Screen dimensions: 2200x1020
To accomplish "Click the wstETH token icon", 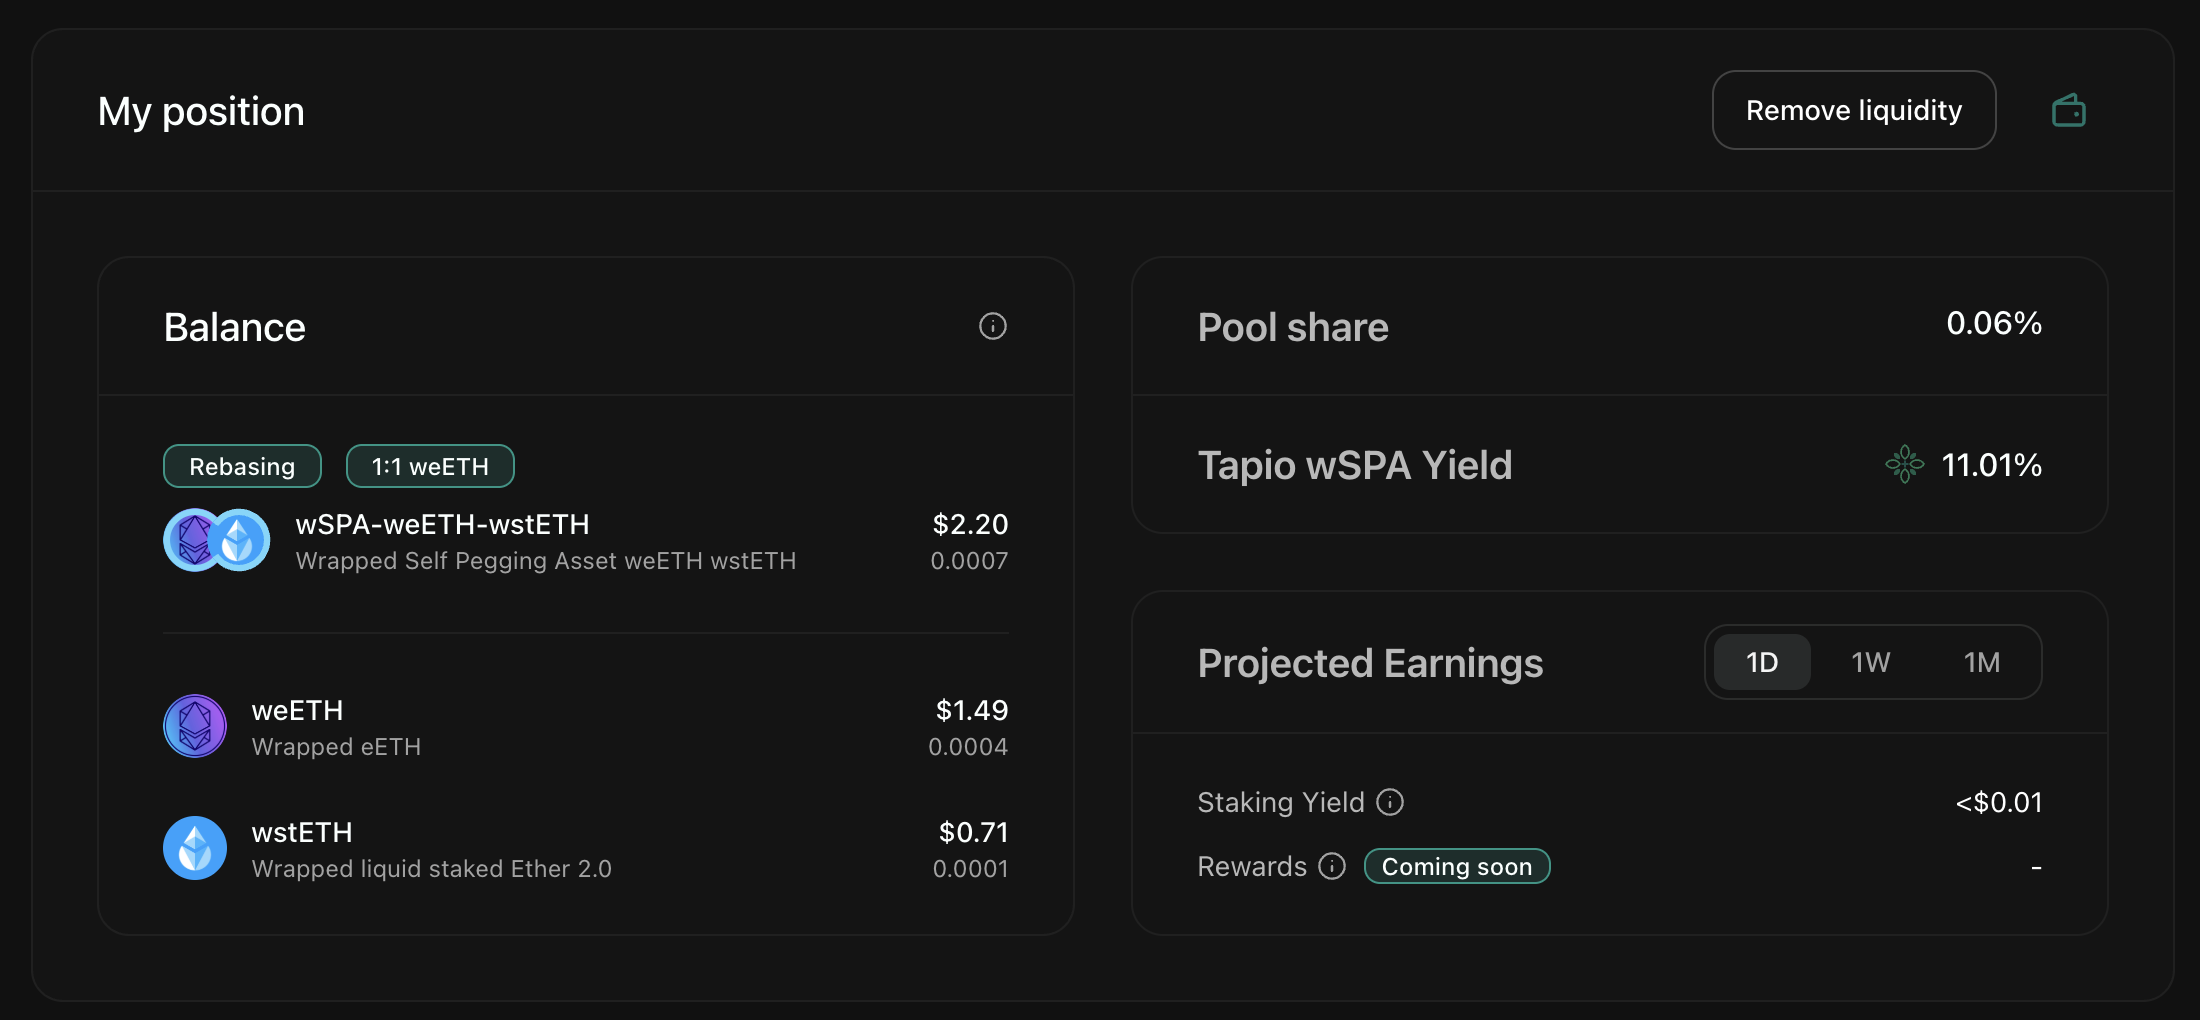I will pyautogui.click(x=195, y=848).
